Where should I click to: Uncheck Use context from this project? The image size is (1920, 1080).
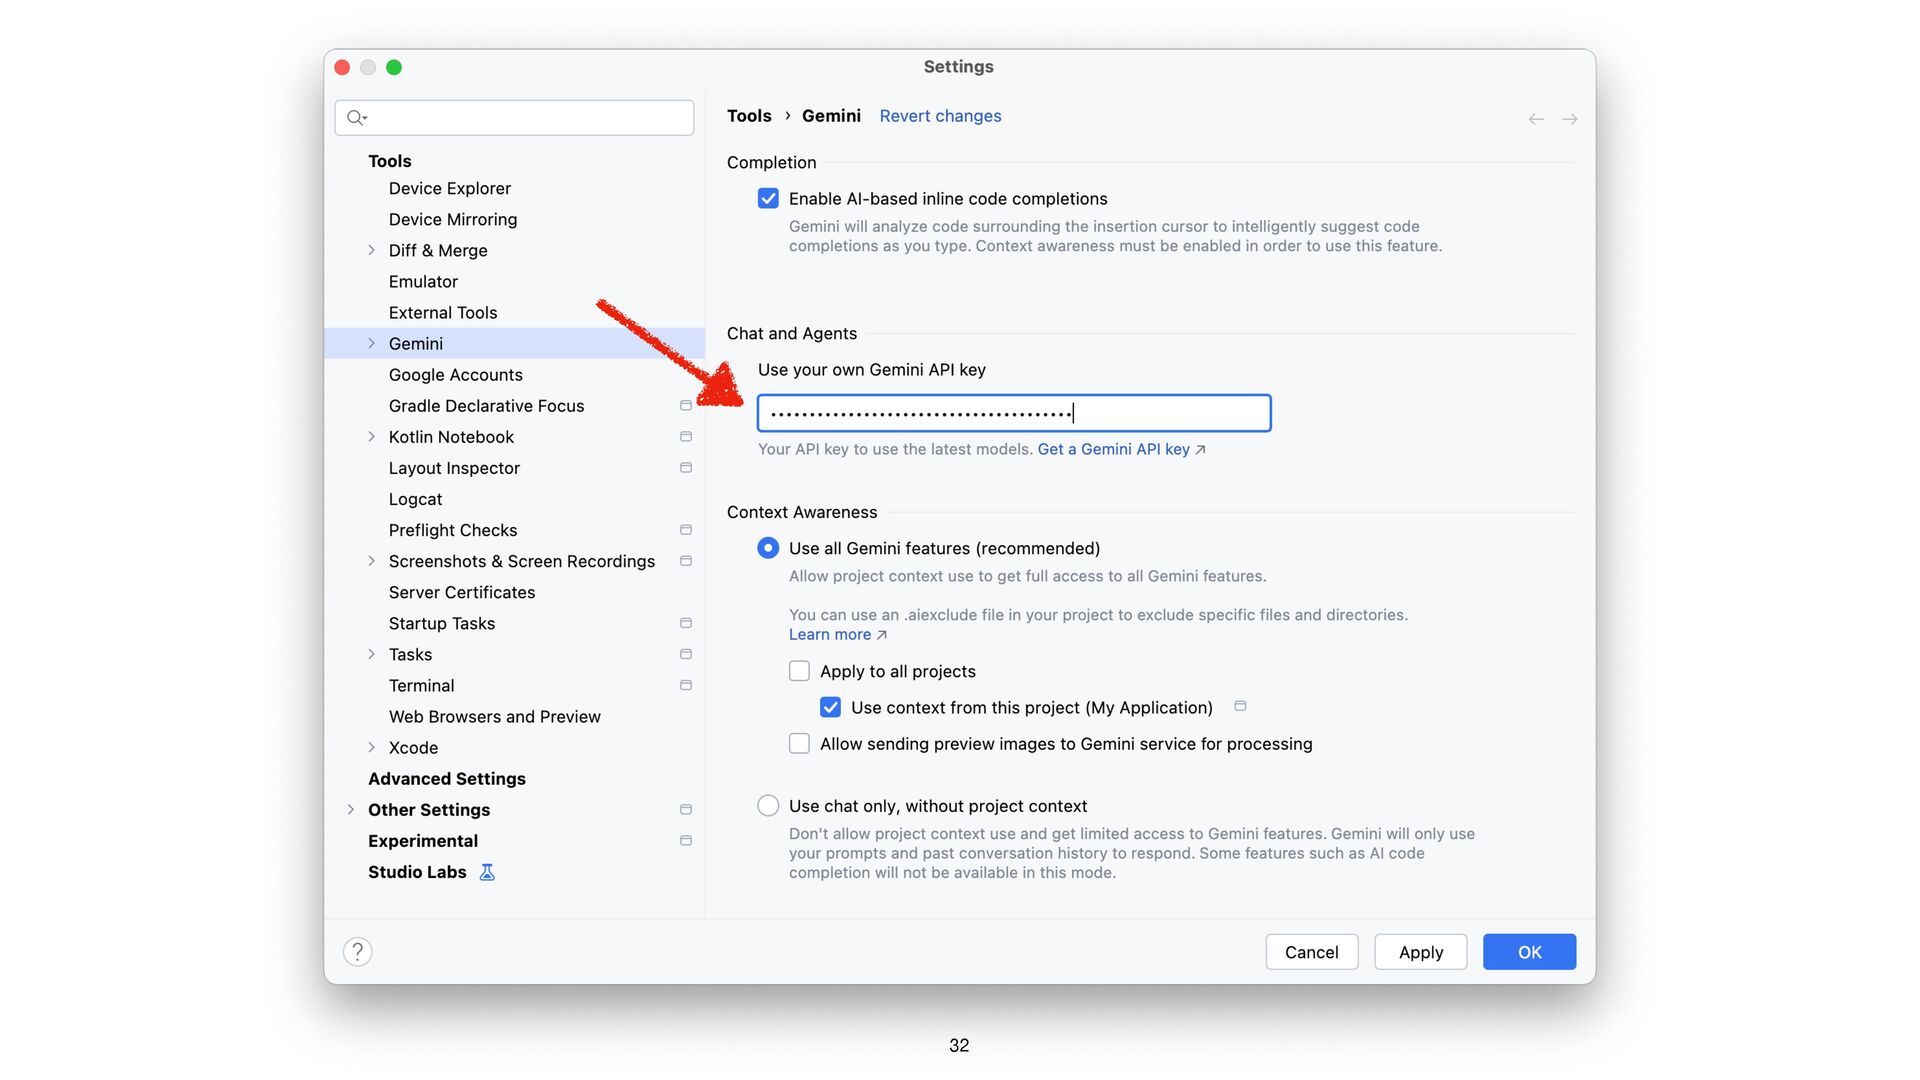[x=830, y=708]
